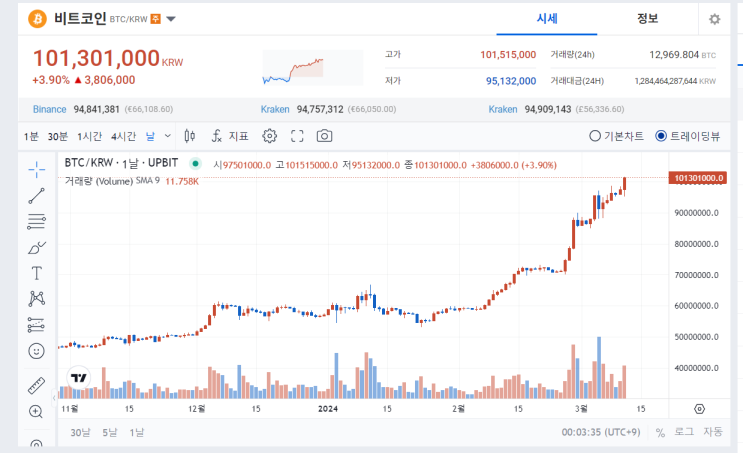This screenshot has width=743, height=453.
Task: Select the trend line drawing tool
Action: coord(36,194)
